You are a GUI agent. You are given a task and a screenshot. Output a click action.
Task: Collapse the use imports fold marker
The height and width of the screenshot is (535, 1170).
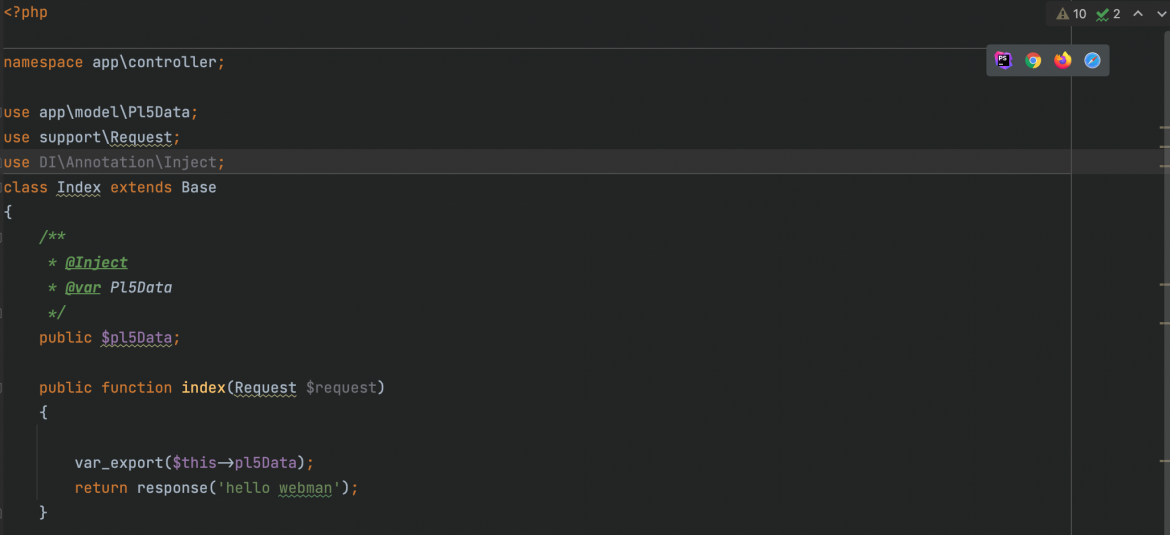[x=2, y=112]
